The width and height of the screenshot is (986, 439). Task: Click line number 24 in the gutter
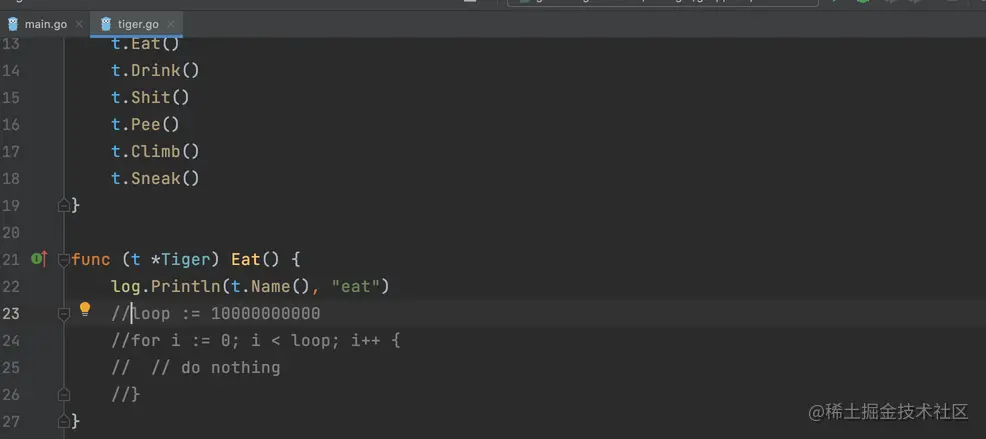11,340
